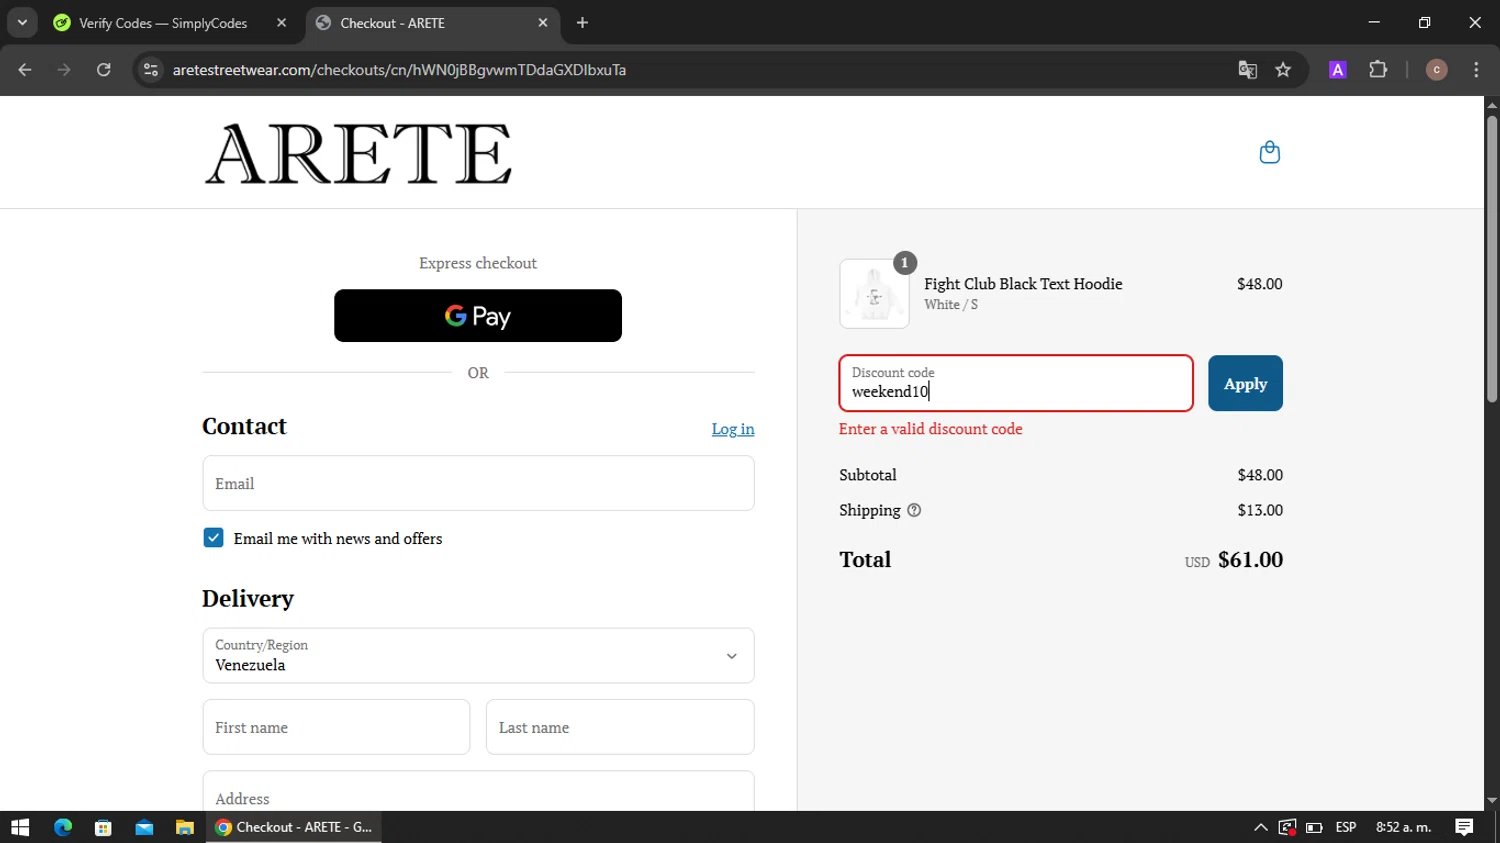Screen dimensions: 1500x843
Task: Open the network status tray icon
Action: tap(1287, 827)
